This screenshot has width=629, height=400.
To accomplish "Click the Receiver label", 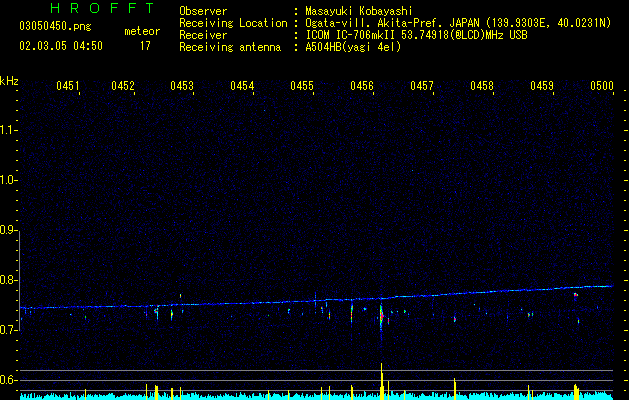I will click(x=203, y=35).
